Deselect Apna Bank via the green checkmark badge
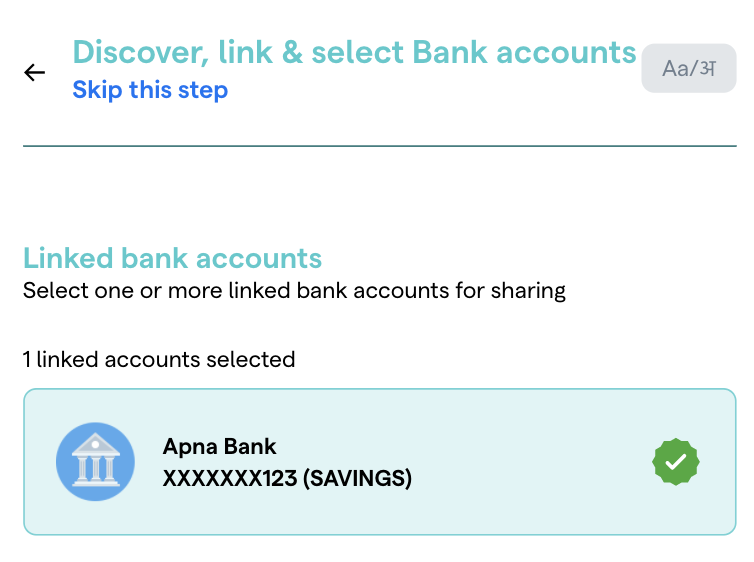Screen dimensions: 754x562 point(675,462)
